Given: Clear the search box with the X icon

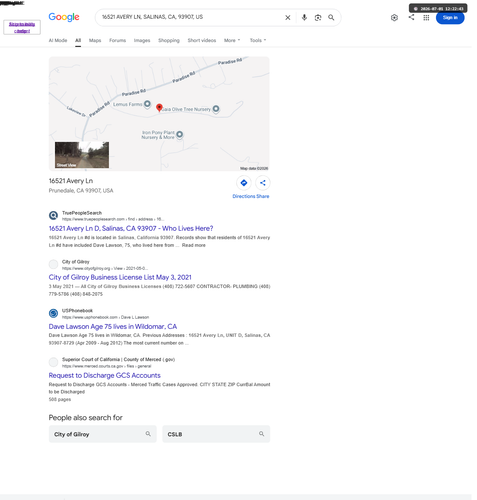Looking at the screenshot, I should coord(288,18).
